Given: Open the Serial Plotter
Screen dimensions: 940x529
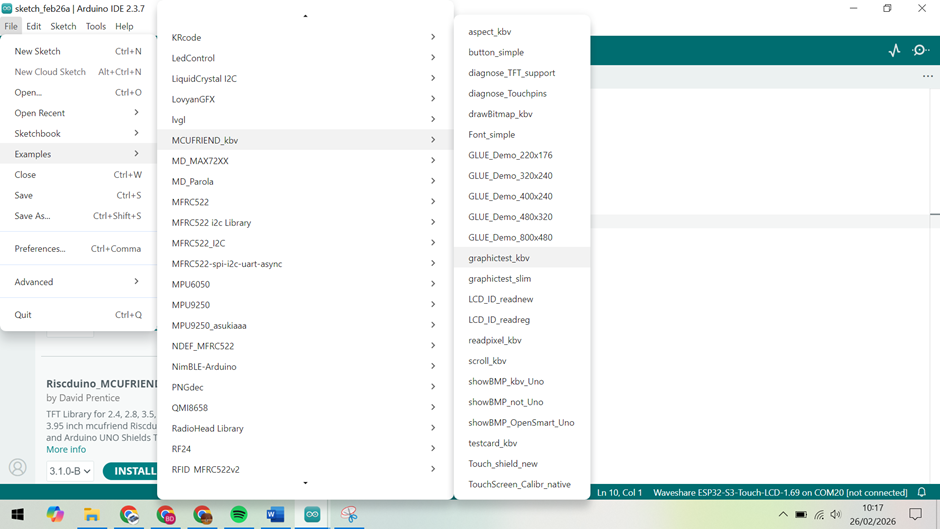Looking at the screenshot, I should 894,50.
